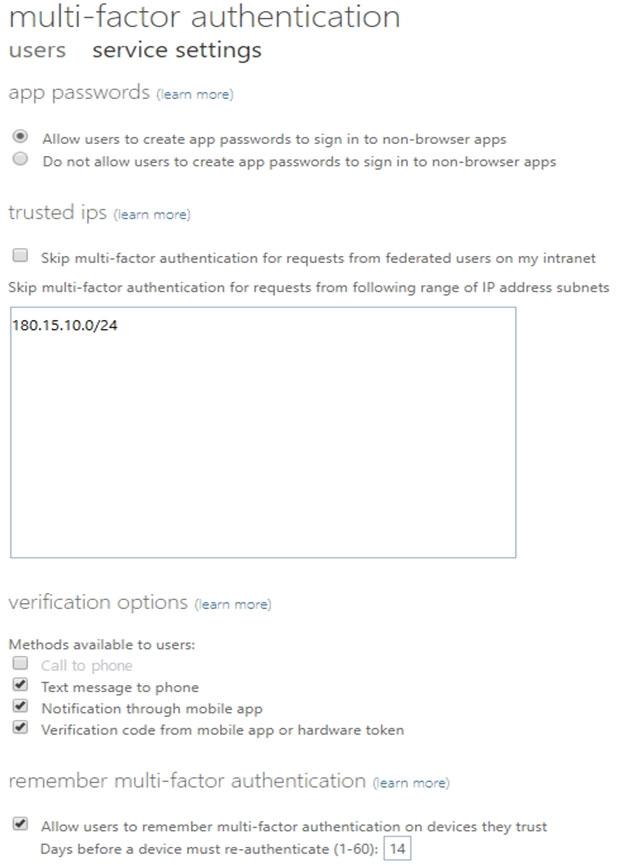
Task: Click the Notification through mobile app label
Action: pyautogui.click(x=151, y=708)
